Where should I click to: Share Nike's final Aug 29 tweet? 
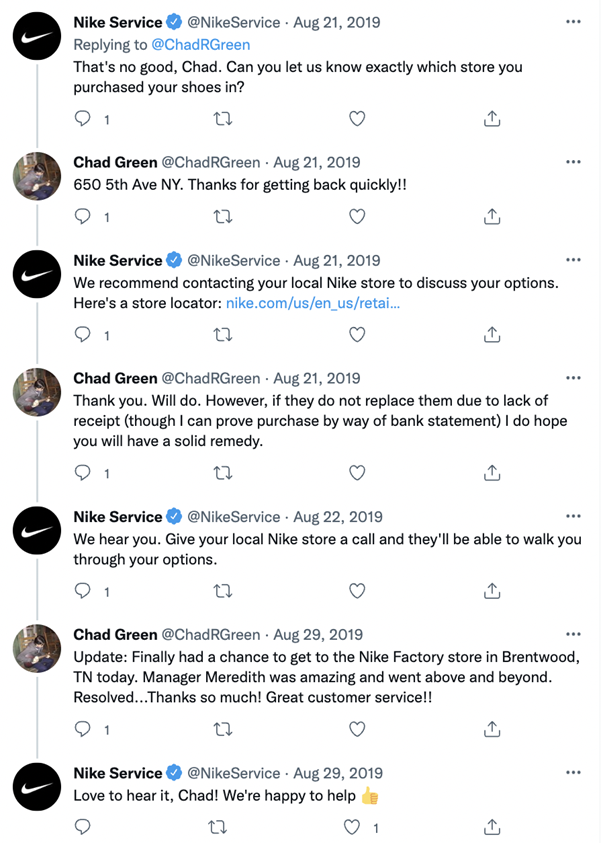click(x=491, y=828)
